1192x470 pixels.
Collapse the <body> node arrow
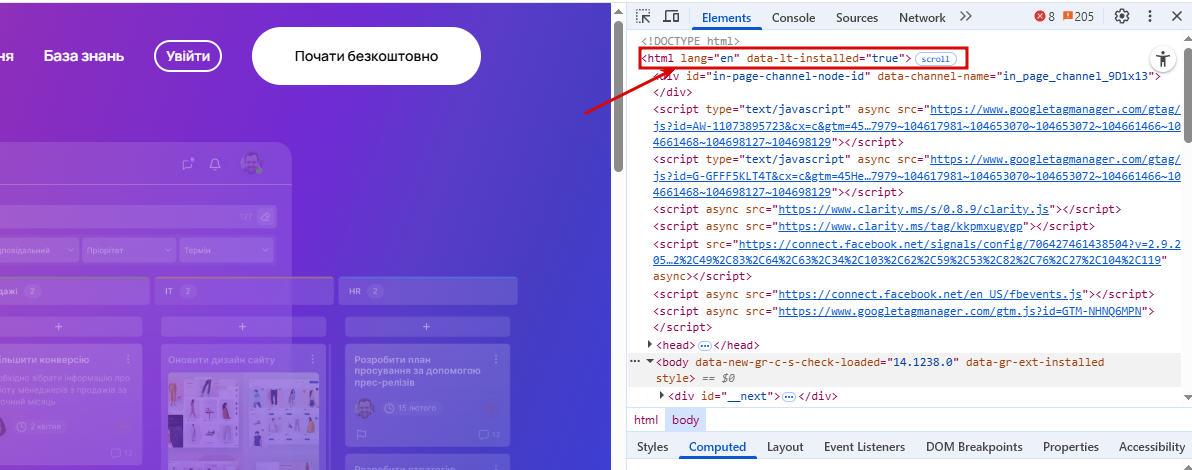(650, 361)
